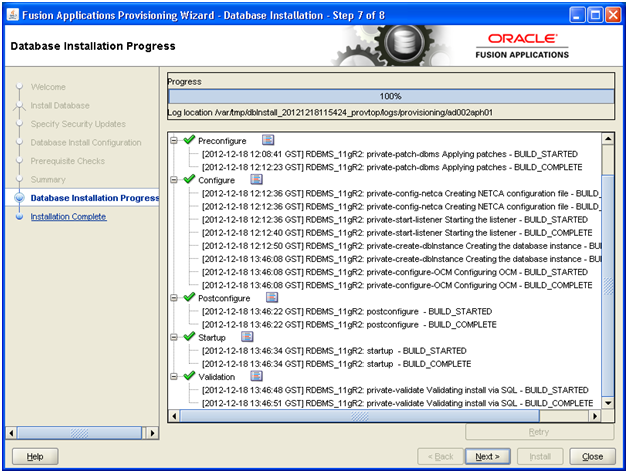
Task: Open the Startup phase log icon
Action: (247, 337)
